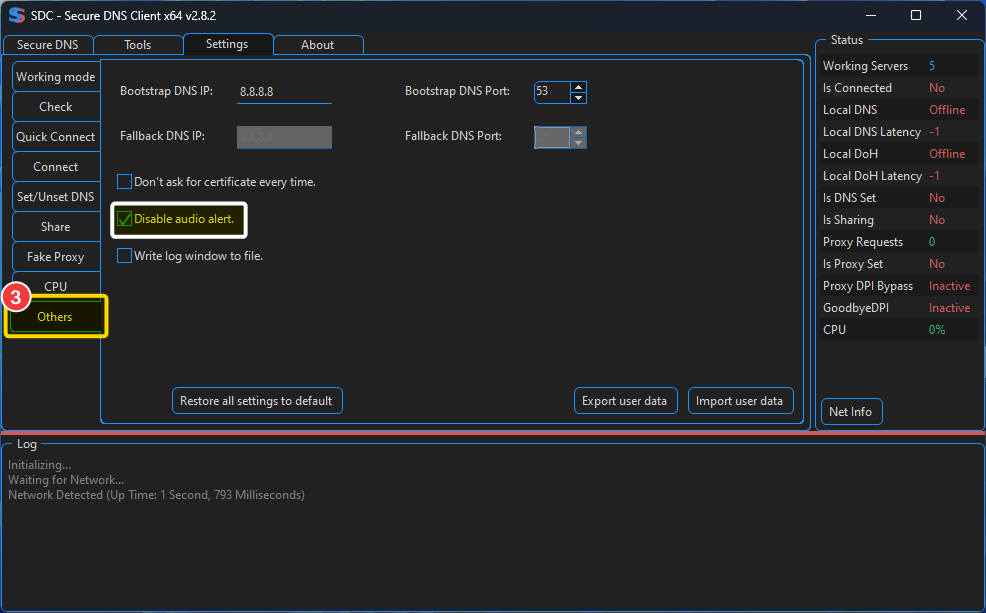Click the Is Connected status row
The image size is (986, 613).
click(899, 87)
